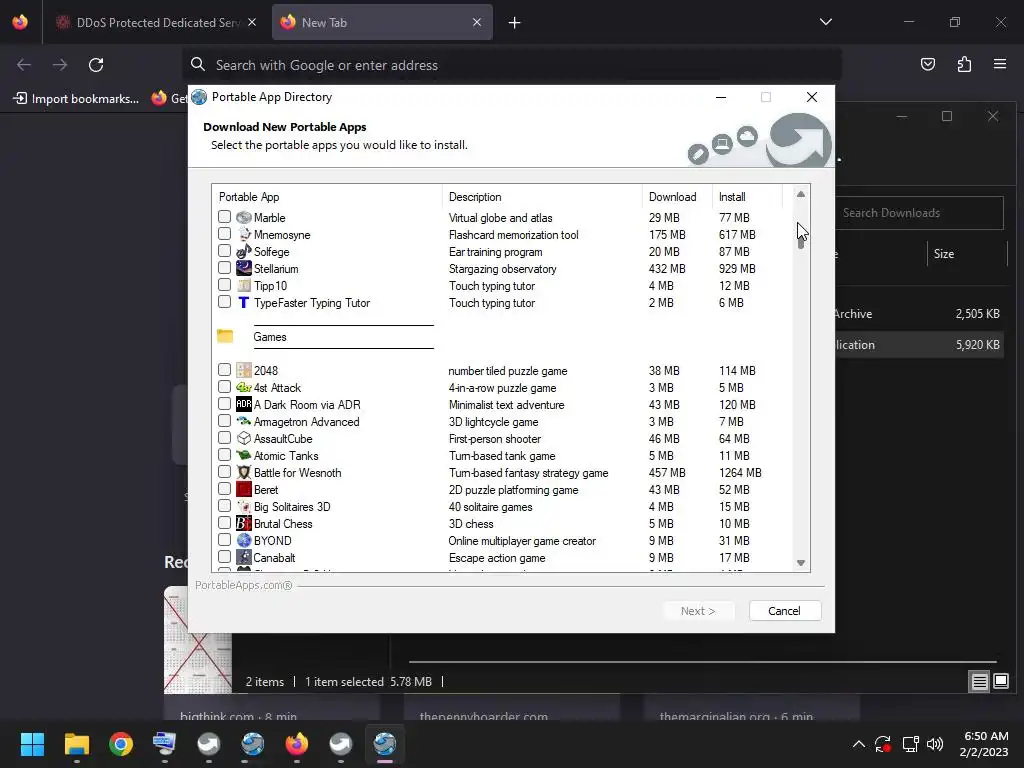Switch to DDoS Protected Dedicated Server tab

157,23
